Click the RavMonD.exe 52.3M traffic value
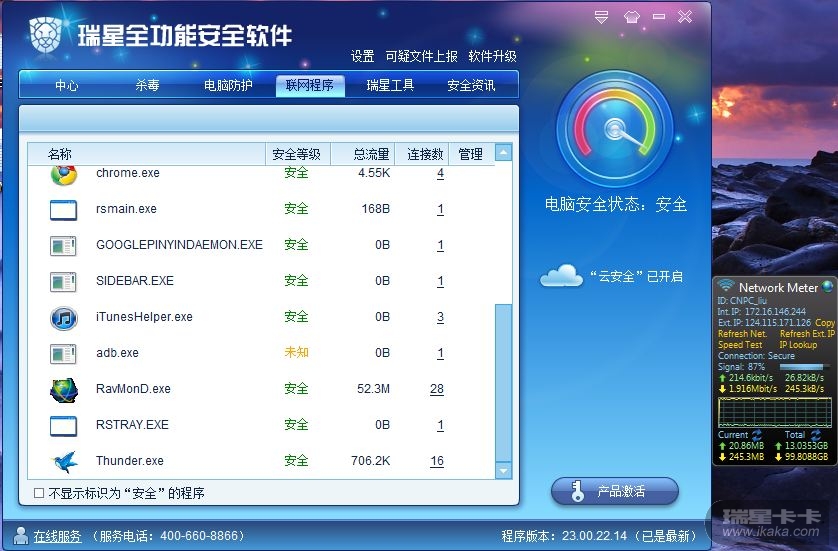838x551 pixels. tap(373, 389)
